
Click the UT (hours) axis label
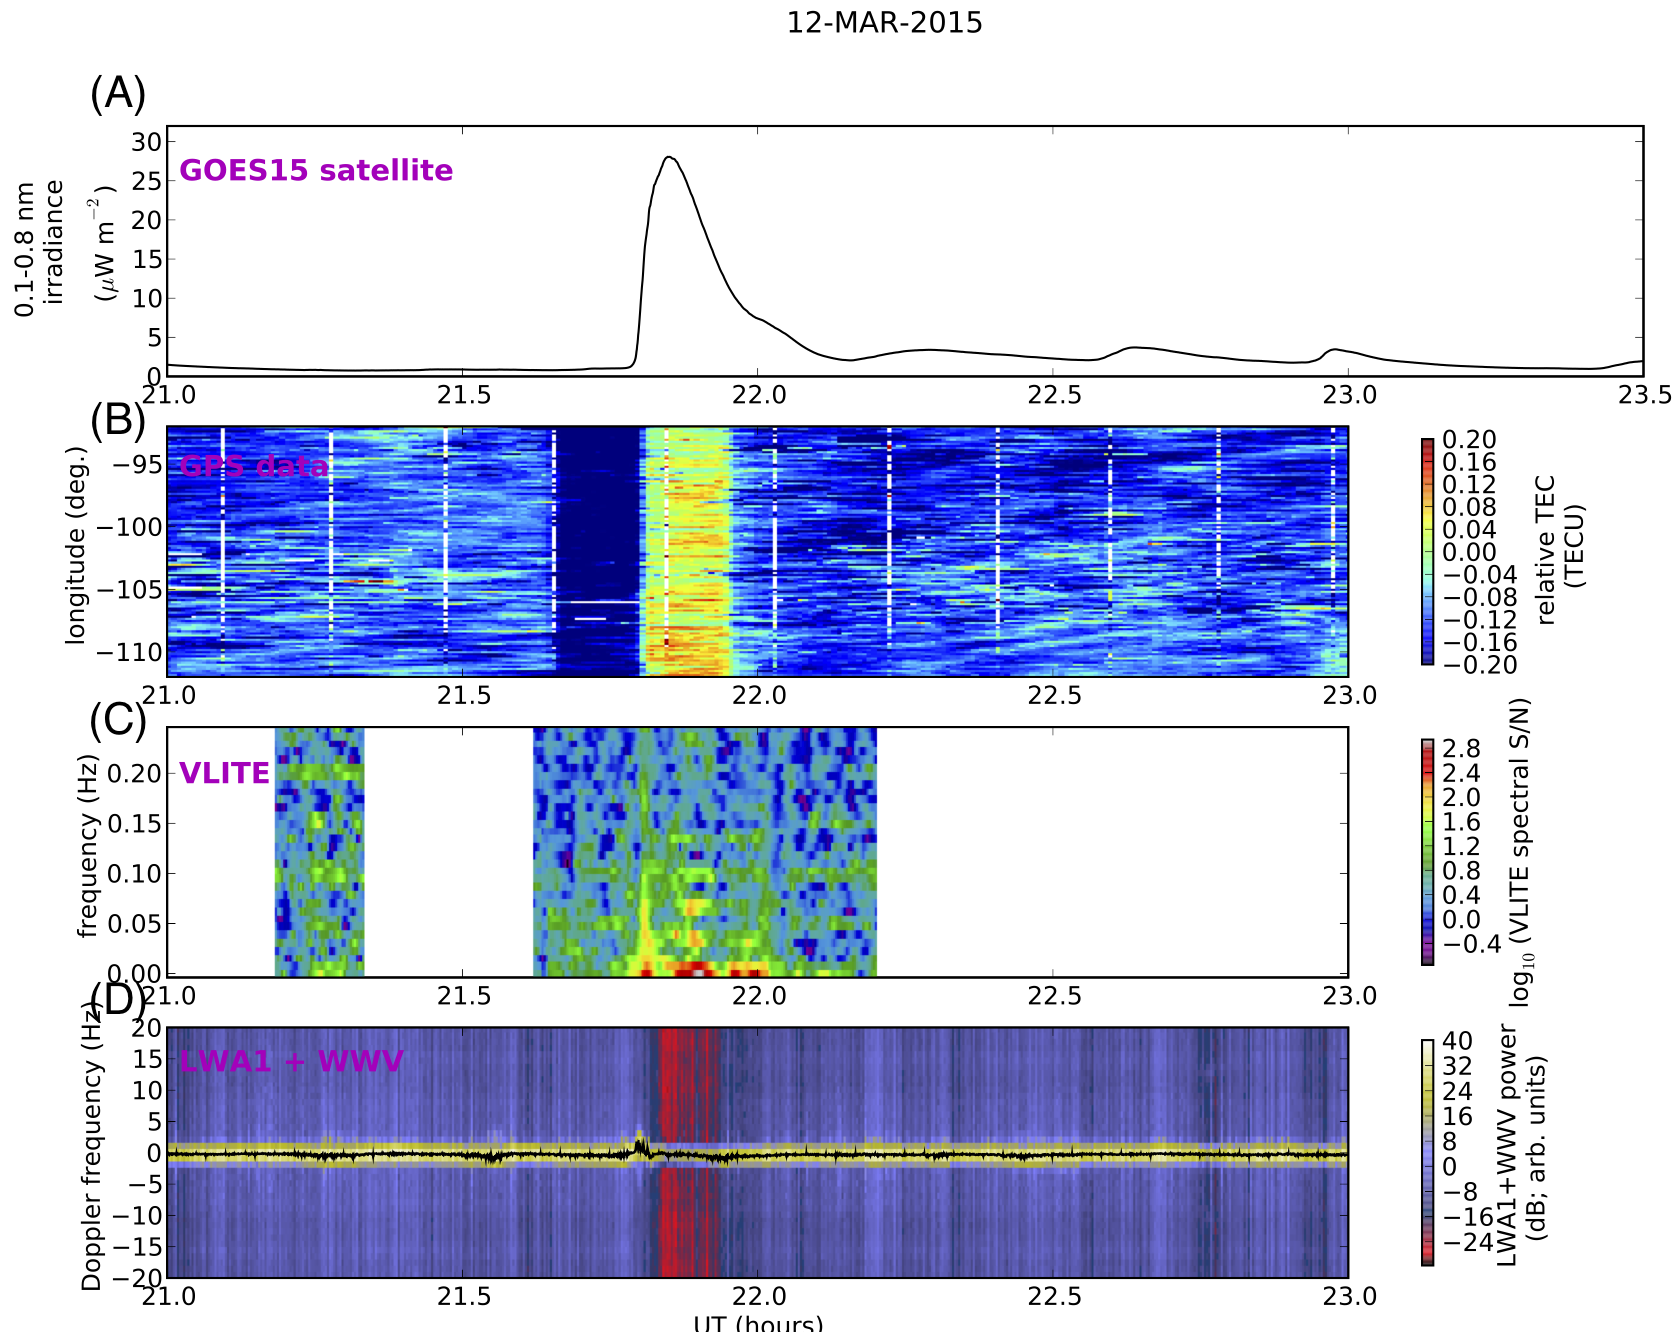[x=758, y=1323]
